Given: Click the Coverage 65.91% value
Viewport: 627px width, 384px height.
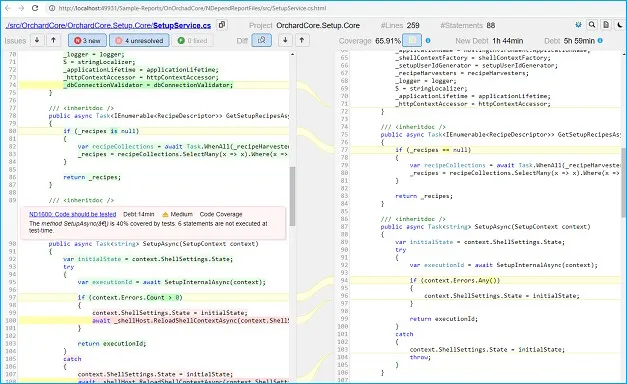Looking at the screenshot, I should tap(388, 41).
